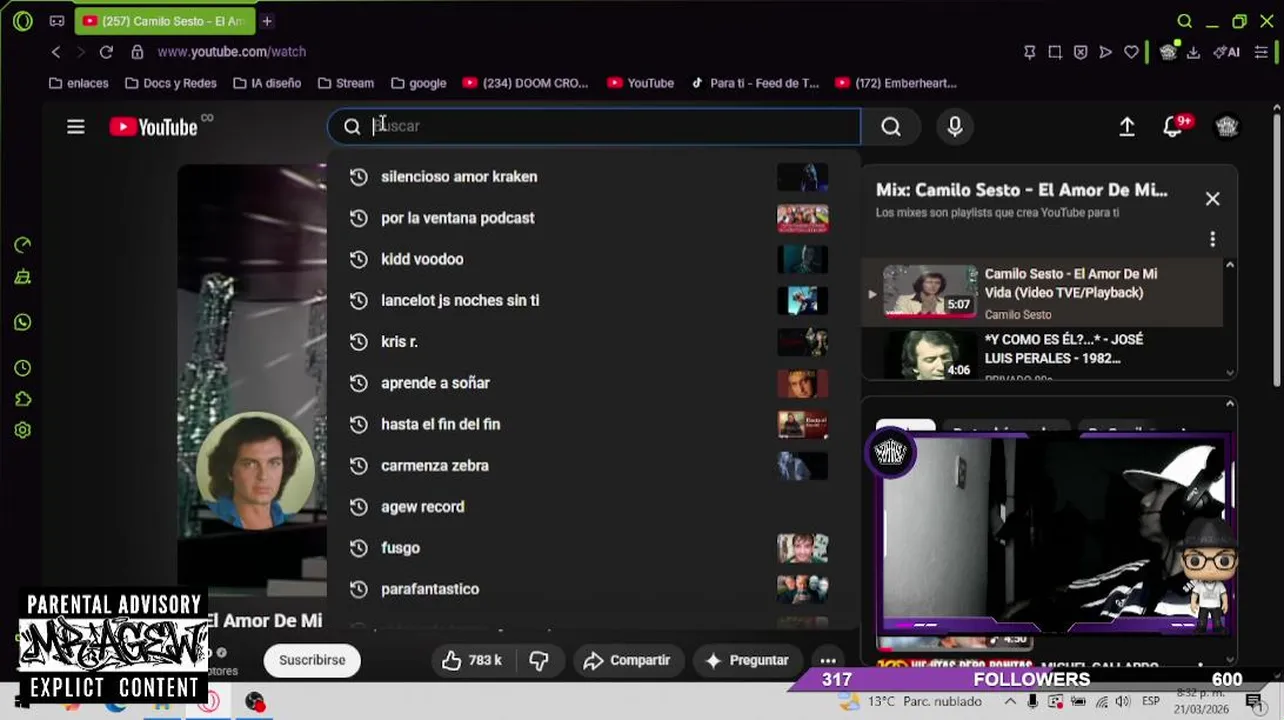Open the google bookmark folder
The width and height of the screenshot is (1284, 720).
click(x=418, y=83)
